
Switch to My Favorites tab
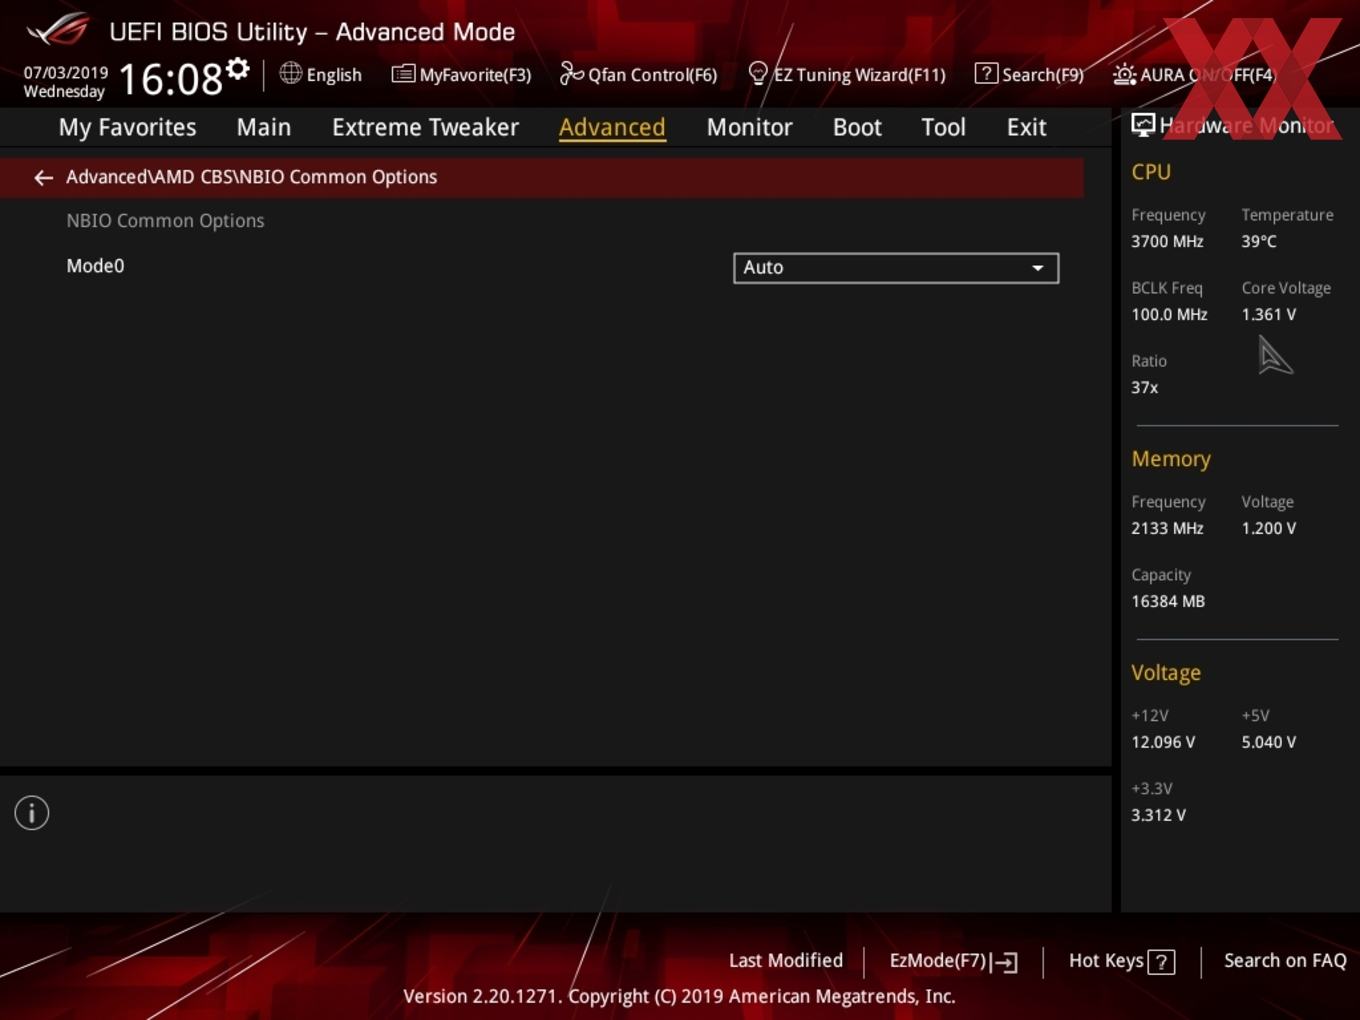pos(127,127)
